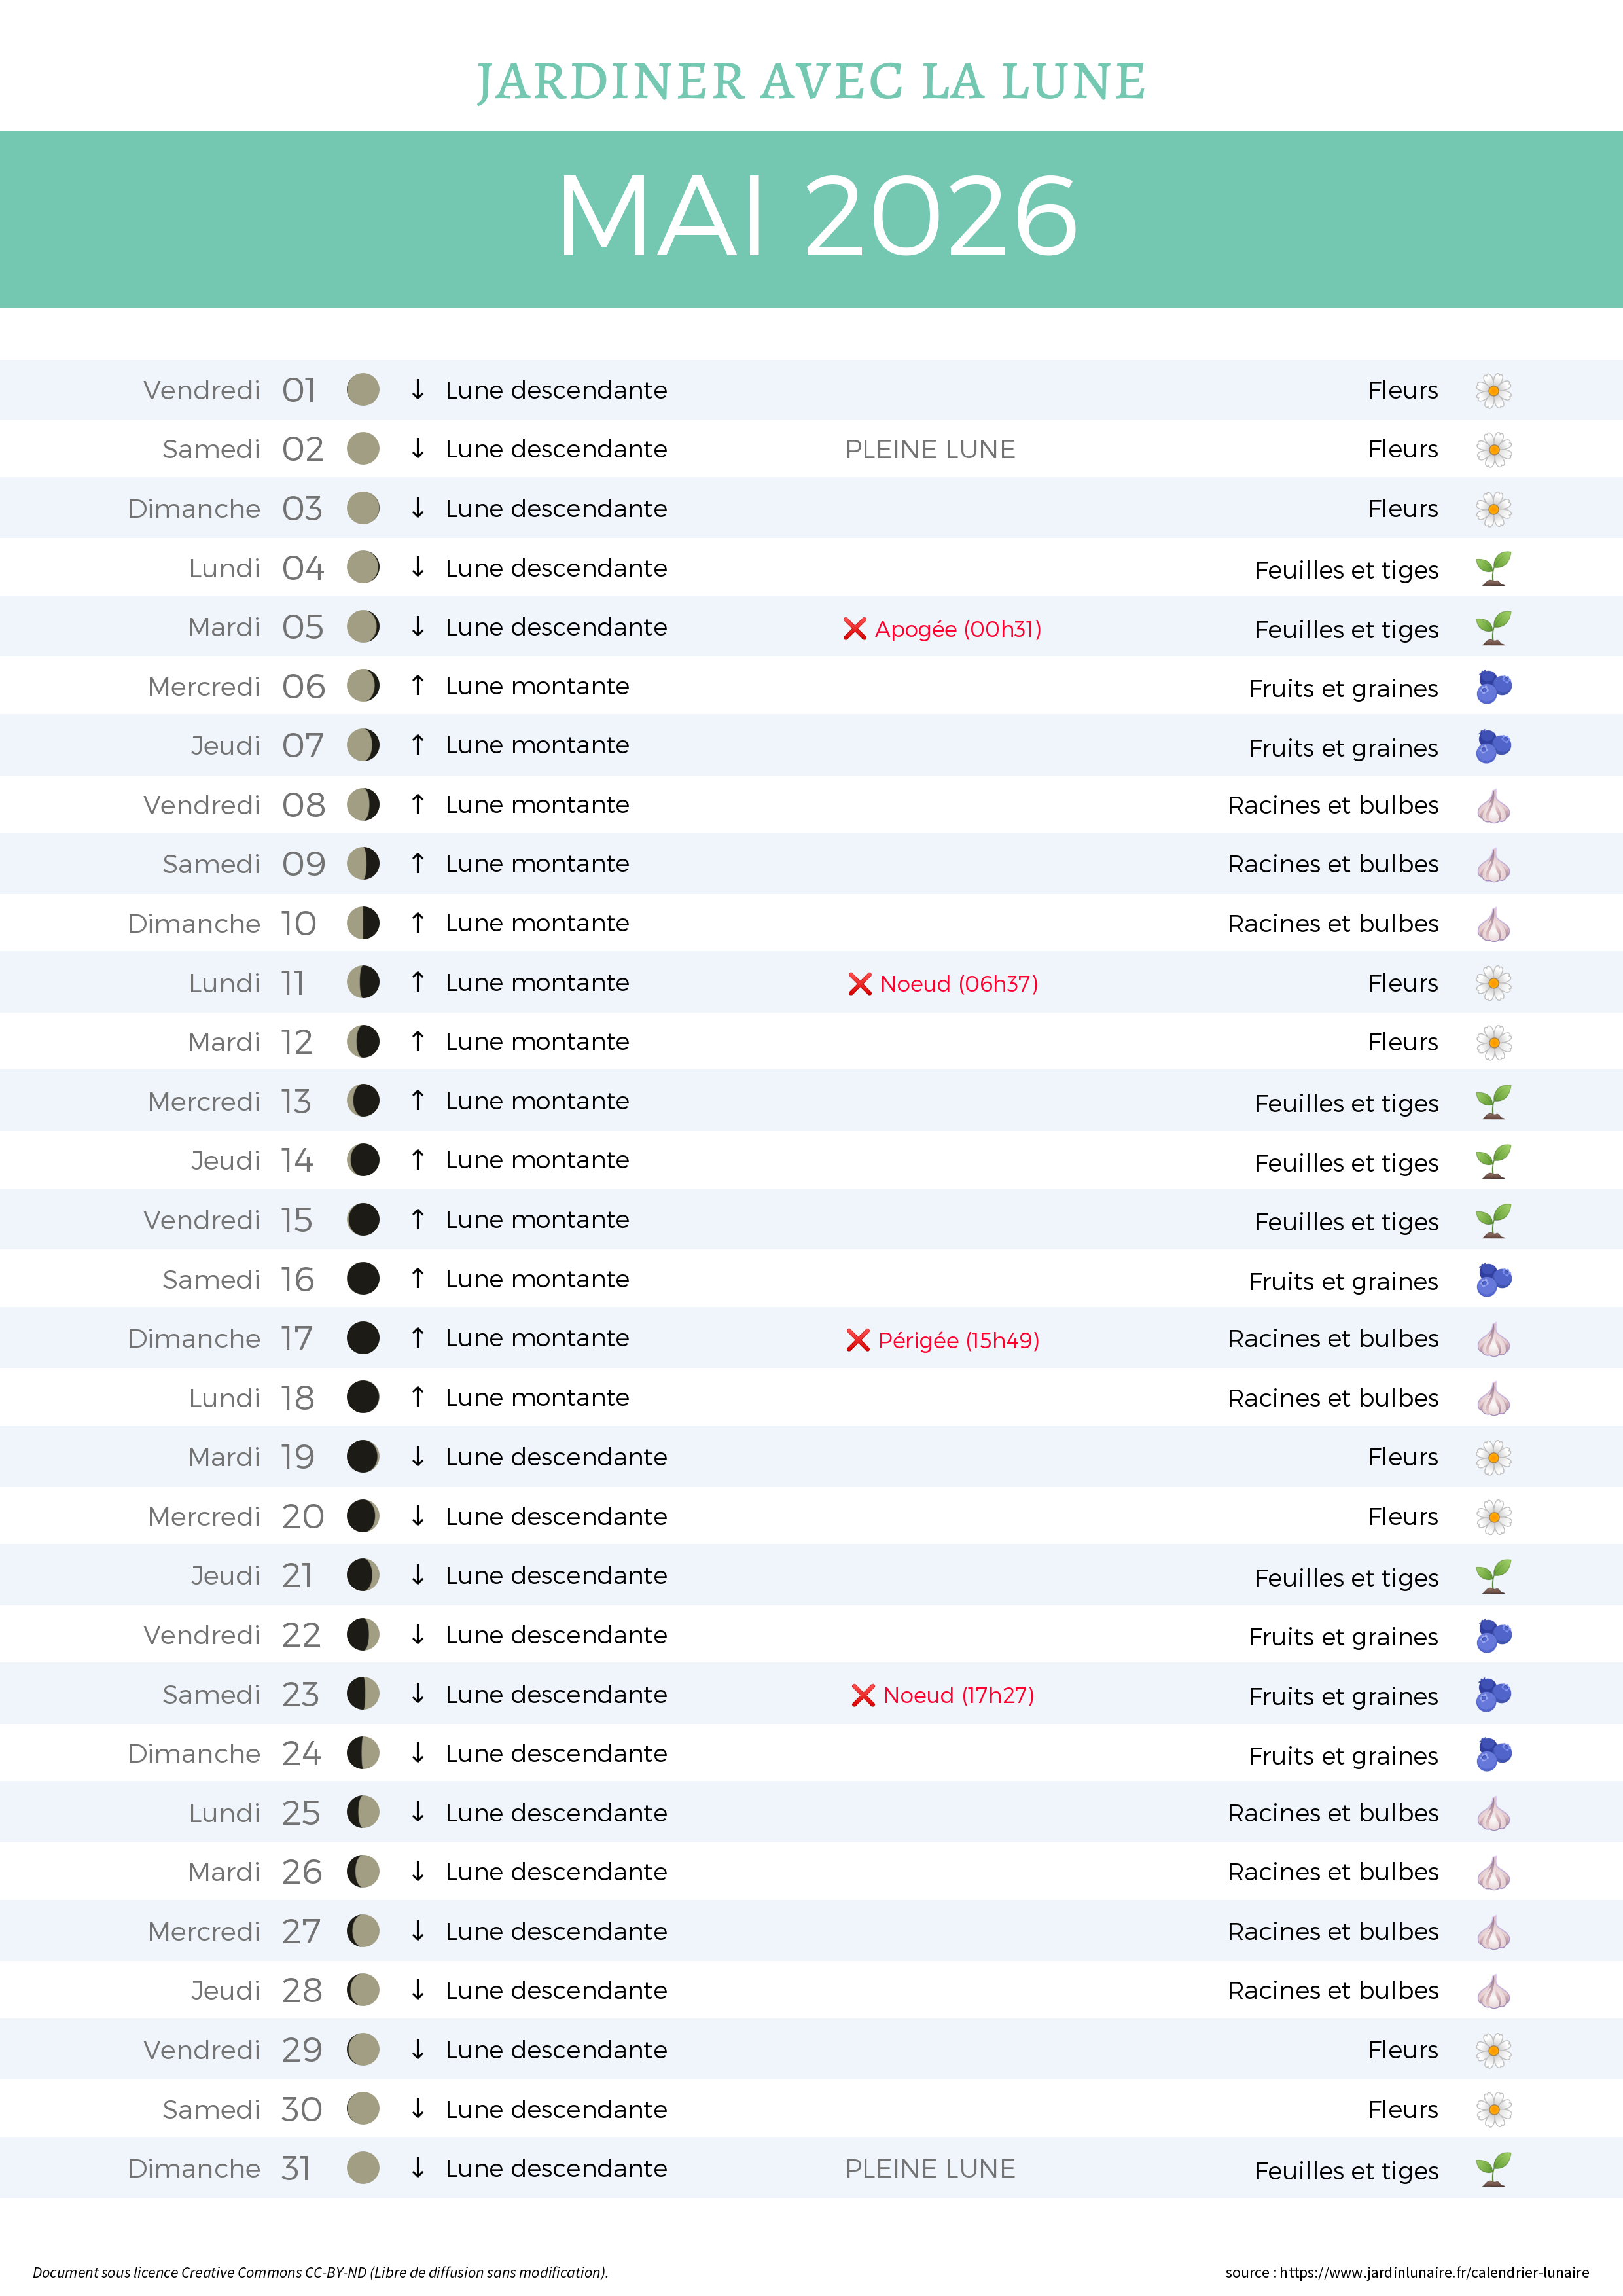
Task: Click the down arrow on Mardi 19 row
Action: (418, 1457)
